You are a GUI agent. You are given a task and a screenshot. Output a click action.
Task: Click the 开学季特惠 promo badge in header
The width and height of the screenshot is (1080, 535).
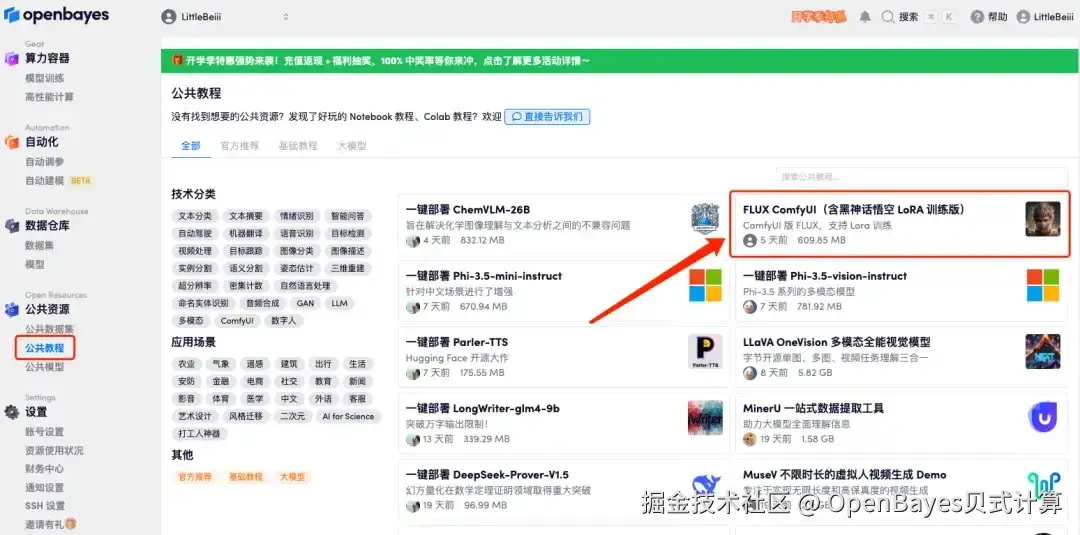point(818,17)
